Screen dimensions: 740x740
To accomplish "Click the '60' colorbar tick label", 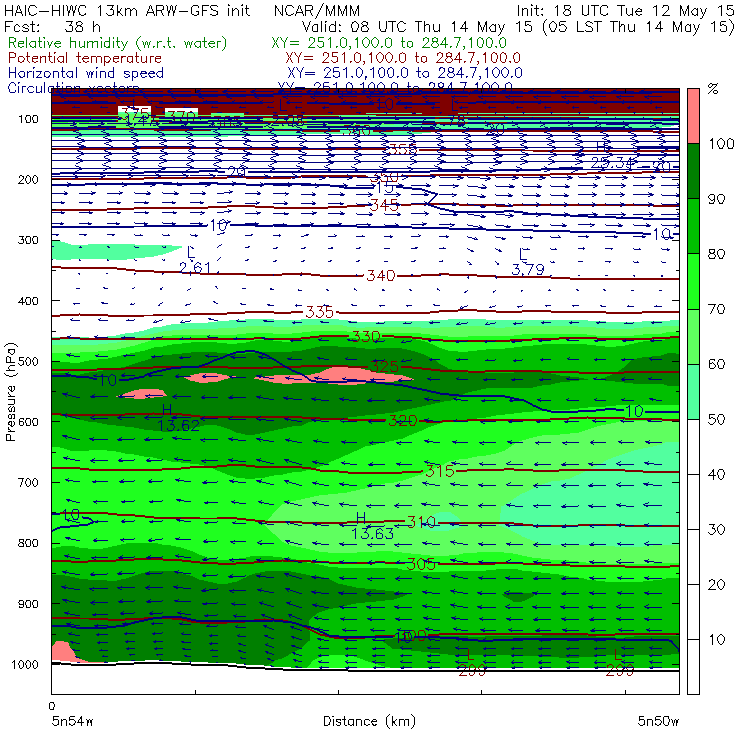I will pos(716,364).
